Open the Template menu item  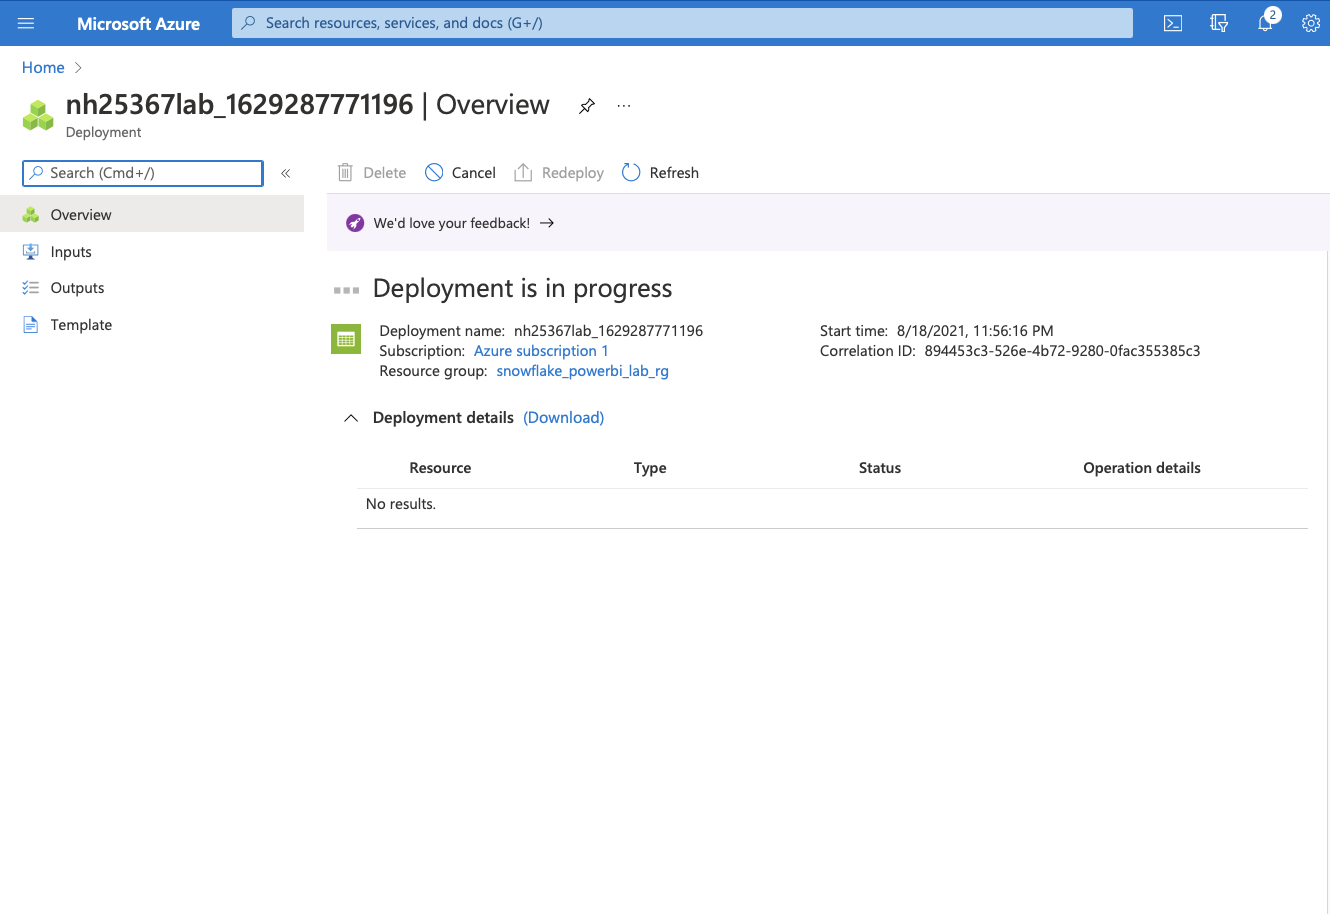[x=81, y=325]
